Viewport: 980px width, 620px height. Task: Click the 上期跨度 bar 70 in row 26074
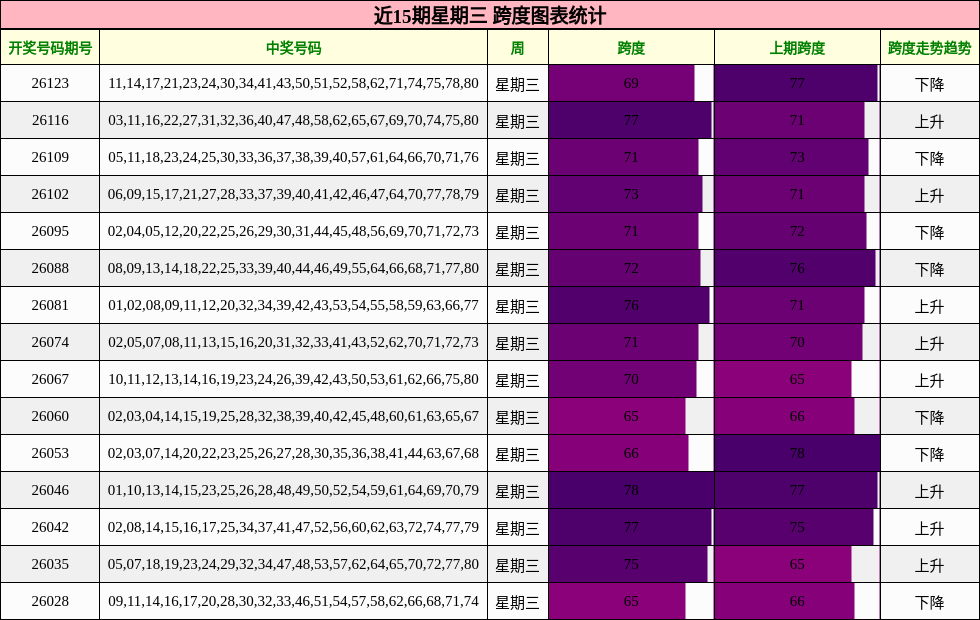coord(789,342)
